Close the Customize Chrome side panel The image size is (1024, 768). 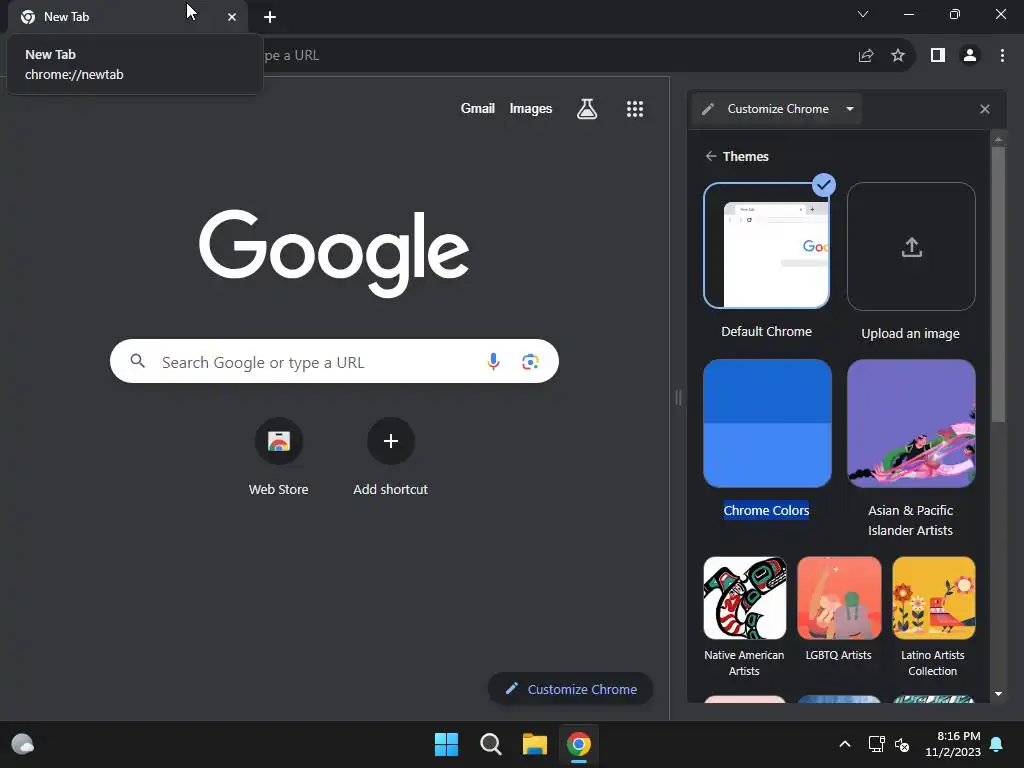click(x=985, y=109)
